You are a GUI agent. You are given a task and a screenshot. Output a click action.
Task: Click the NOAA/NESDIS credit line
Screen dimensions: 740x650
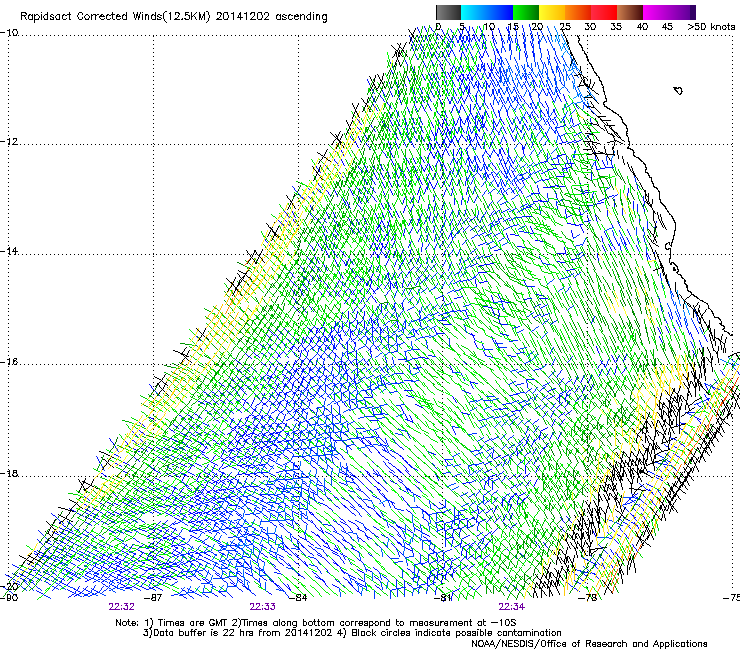589,644
